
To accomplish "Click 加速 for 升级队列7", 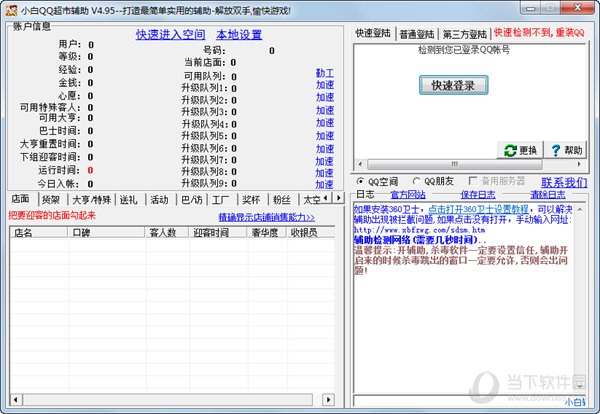I will coord(324,161).
